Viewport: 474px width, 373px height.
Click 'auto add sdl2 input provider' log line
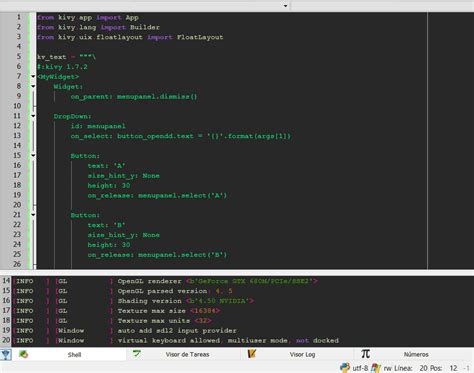126,330
